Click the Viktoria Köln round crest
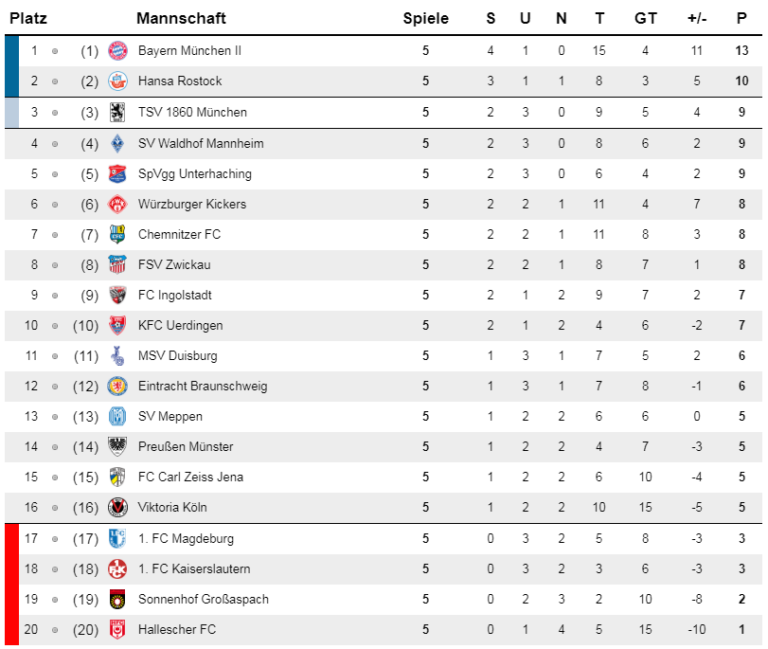The width and height of the screenshot is (768, 649). pyautogui.click(x=118, y=507)
